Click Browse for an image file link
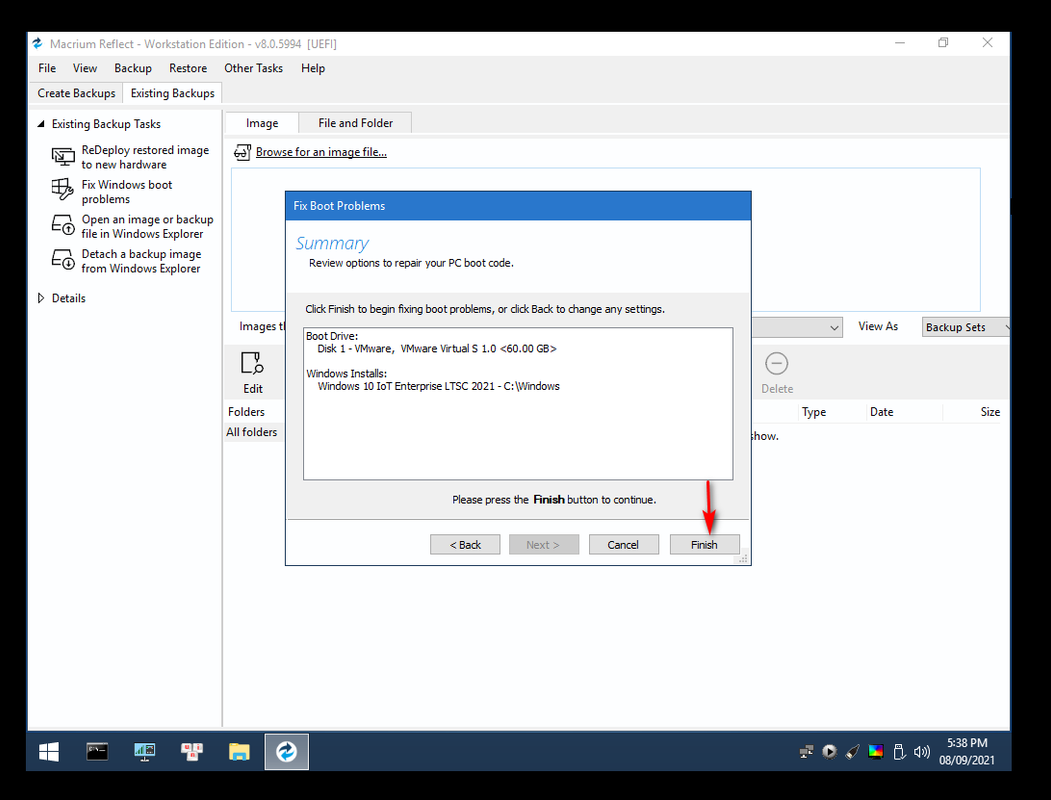The width and height of the screenshot is (1051, 800). tap(321, 152)
